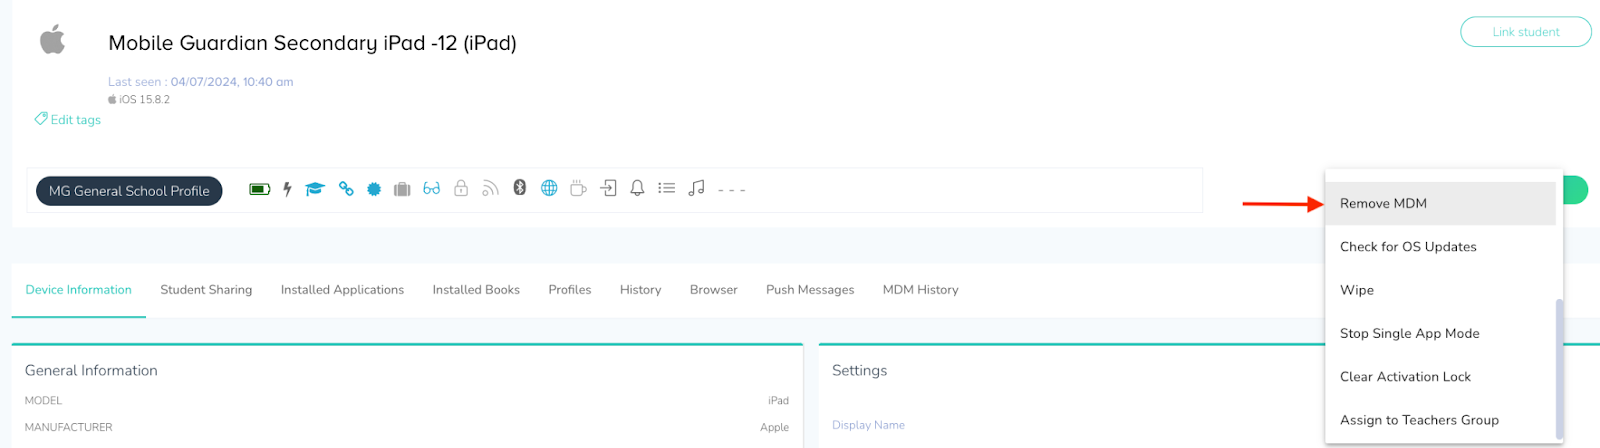Select Remove MDM from the menu
Screen dimensions: 1600x448
1440,203
